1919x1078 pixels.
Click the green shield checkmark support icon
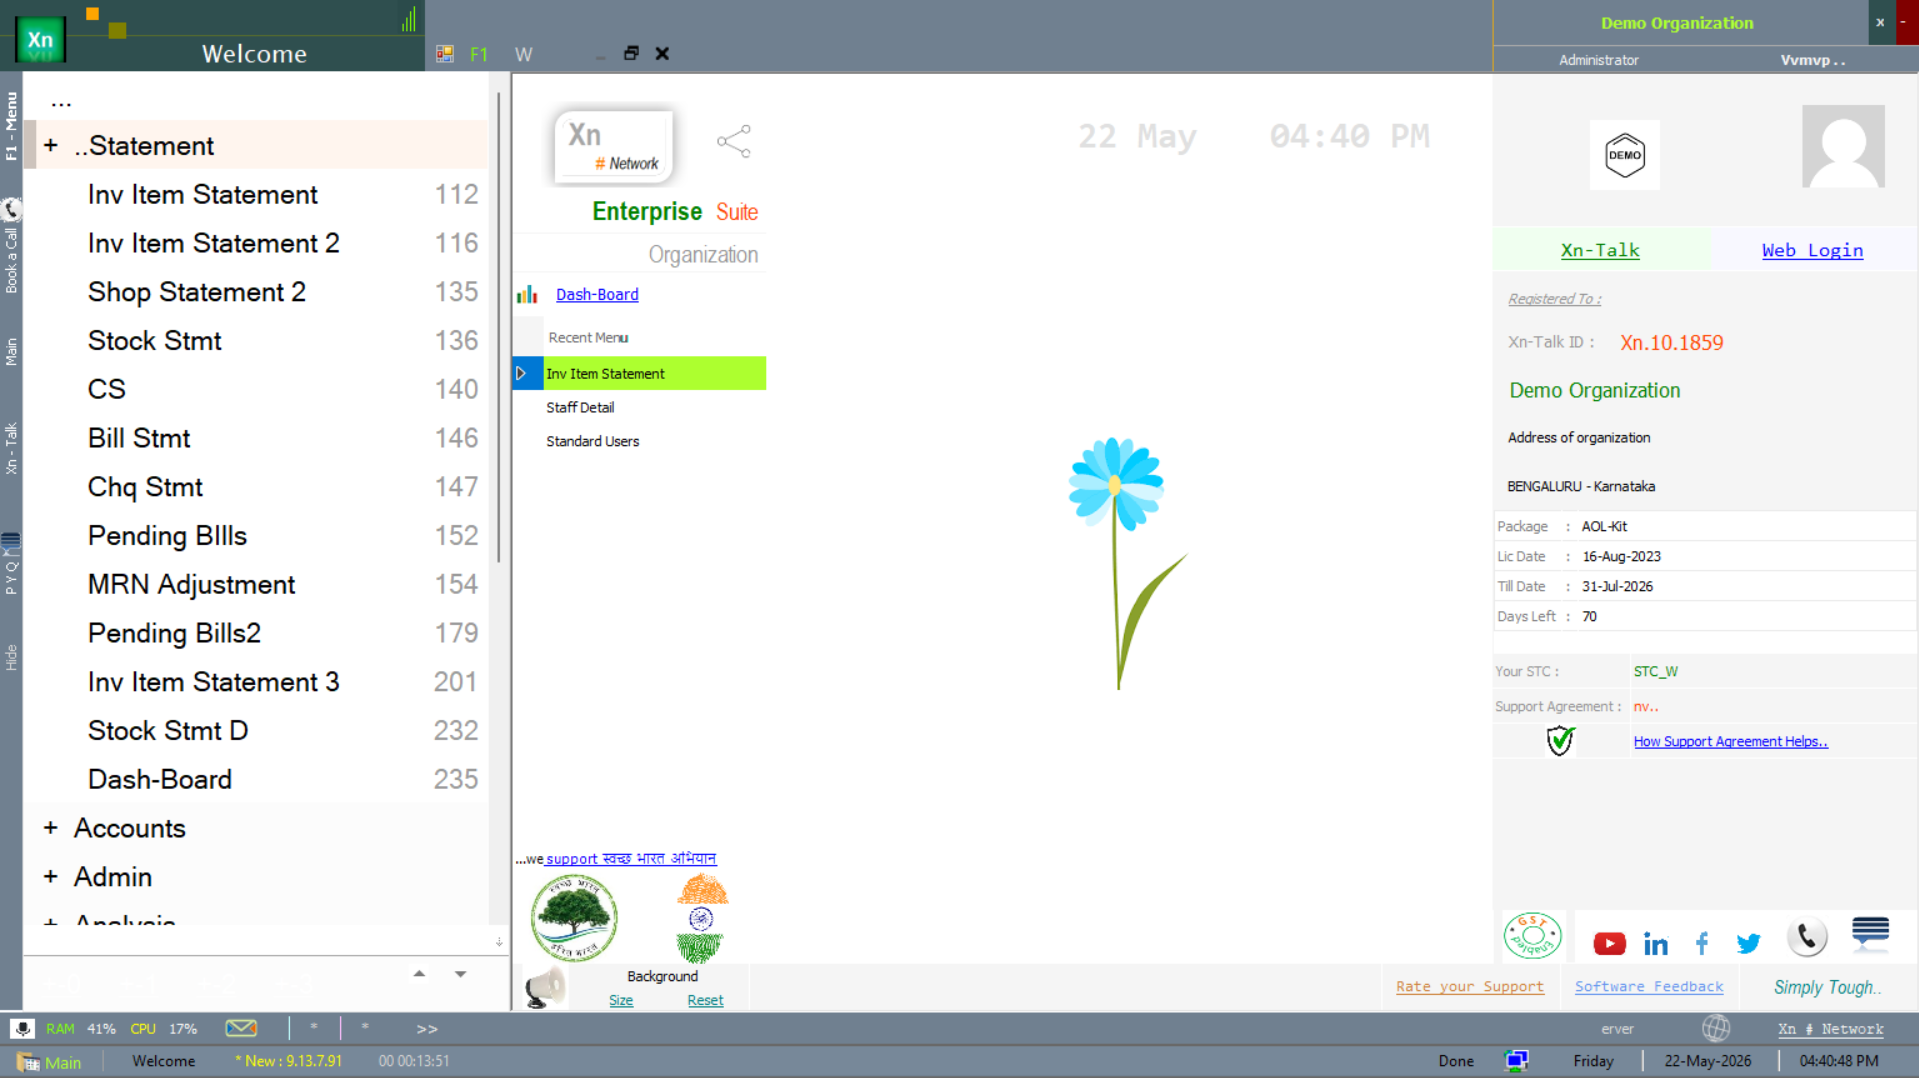pyautogui.click(x=1560, y=741)
